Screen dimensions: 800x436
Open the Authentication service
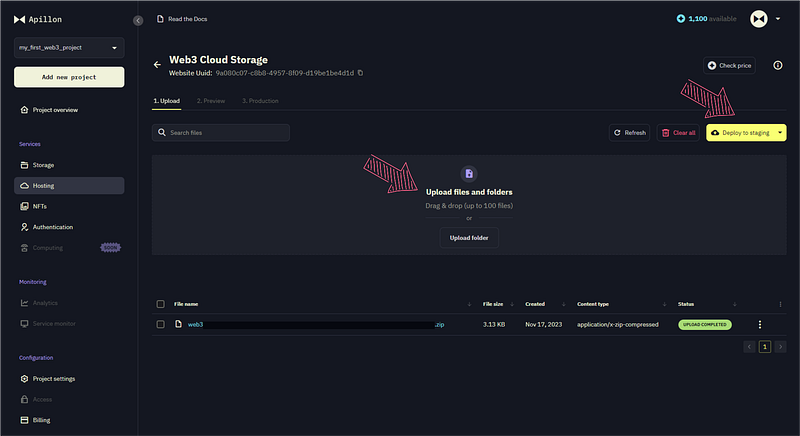69,227
